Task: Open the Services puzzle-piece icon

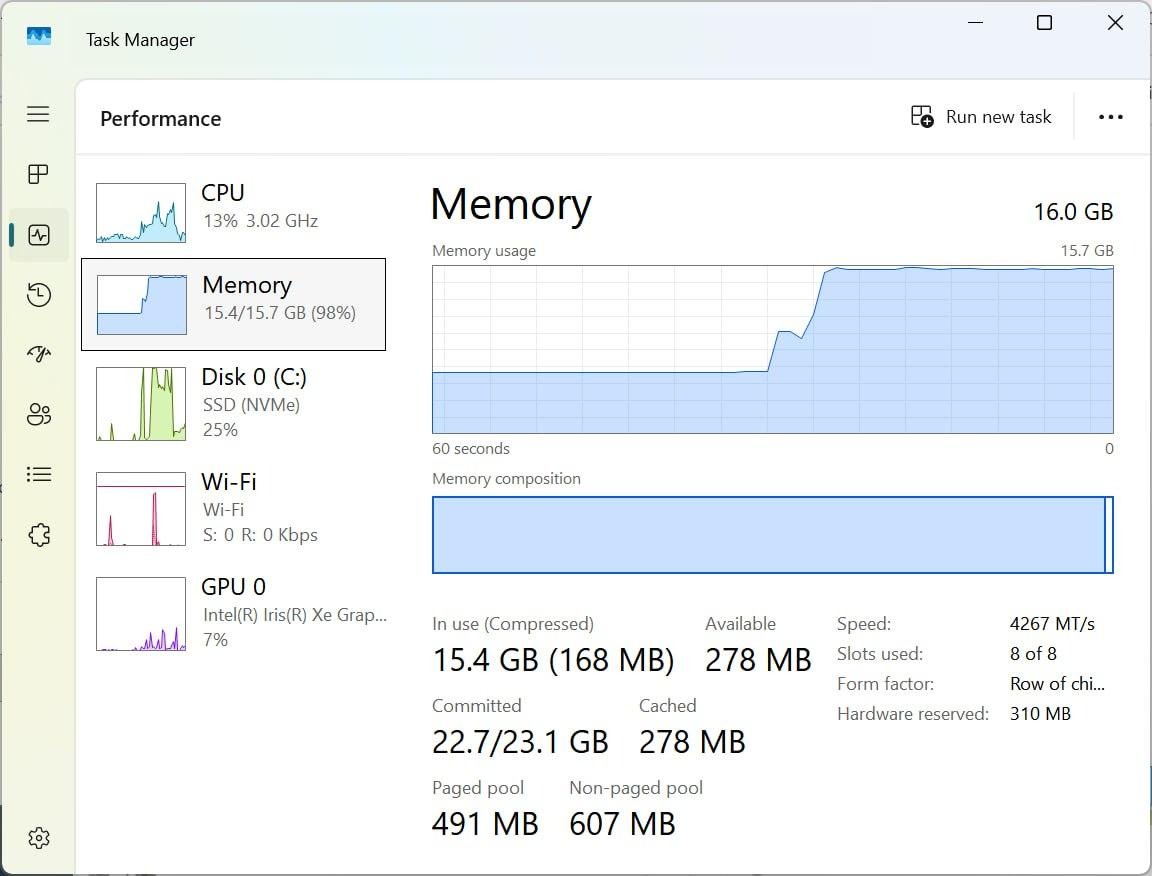Action: click(x=38, y=535)
